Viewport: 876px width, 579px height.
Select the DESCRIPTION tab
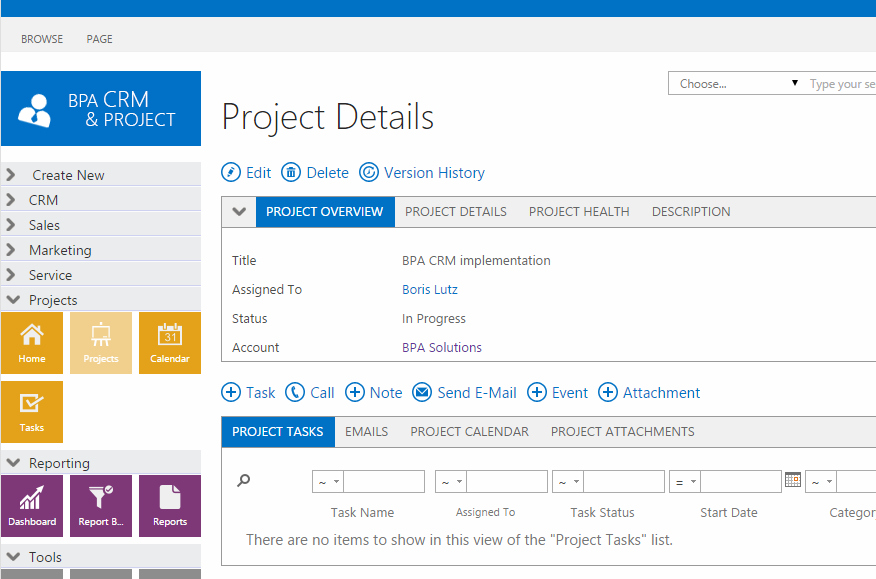pyautogui.click(x=691, y=212)
